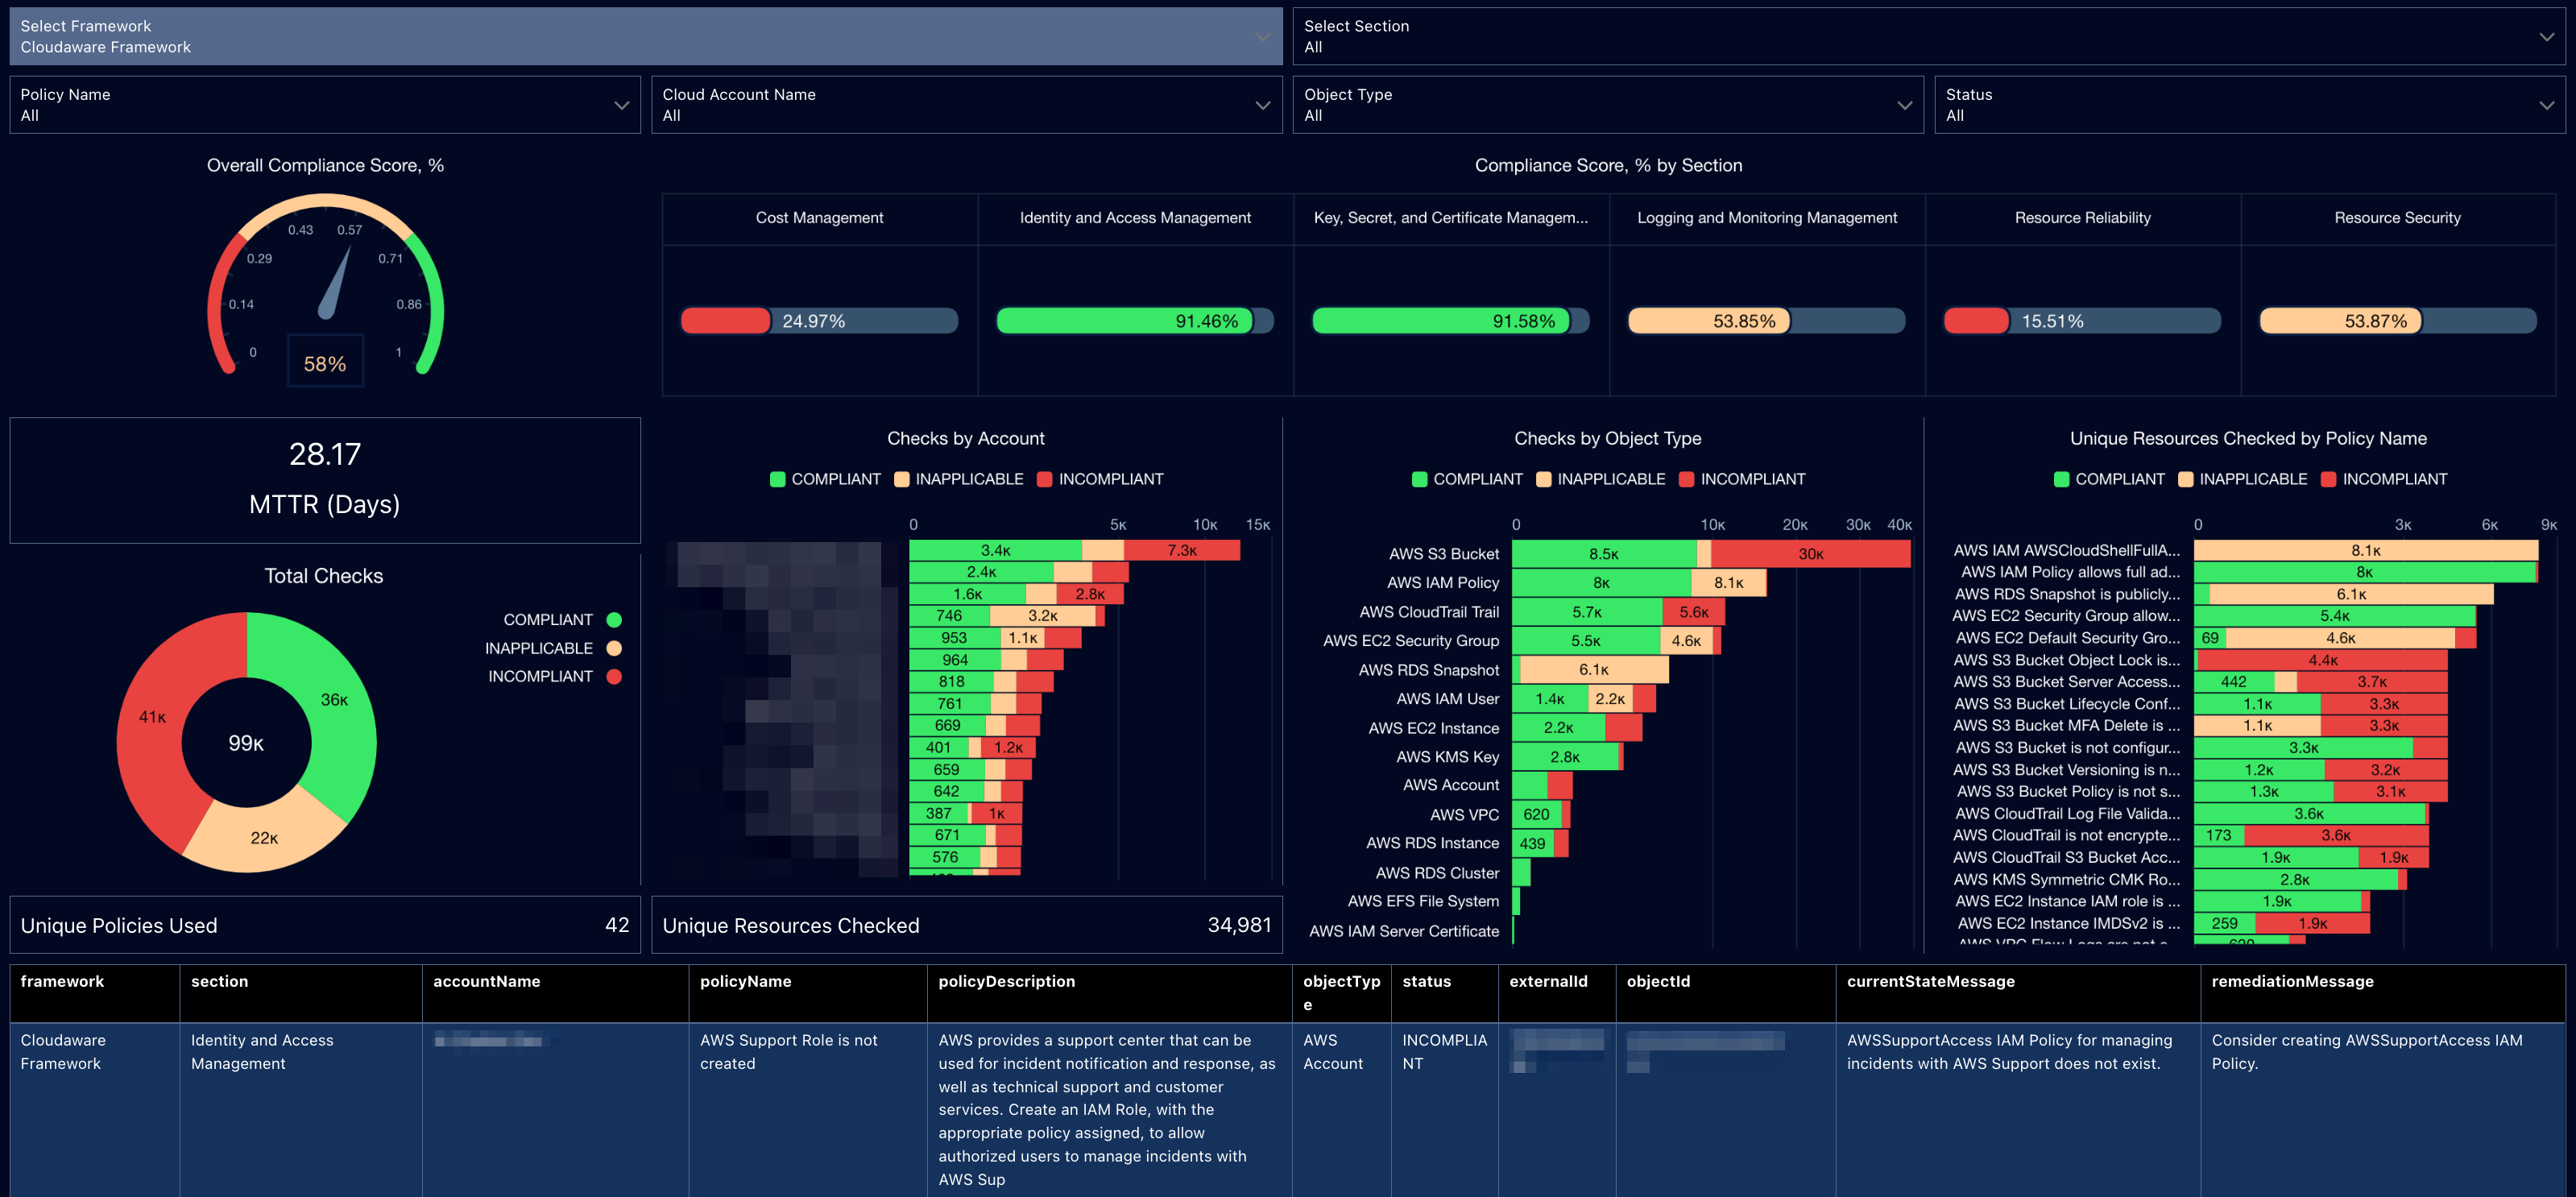Click the 91.46% Identity and Access bar
This screenshot has width=2576, height=1197.
coord(1135,321)
